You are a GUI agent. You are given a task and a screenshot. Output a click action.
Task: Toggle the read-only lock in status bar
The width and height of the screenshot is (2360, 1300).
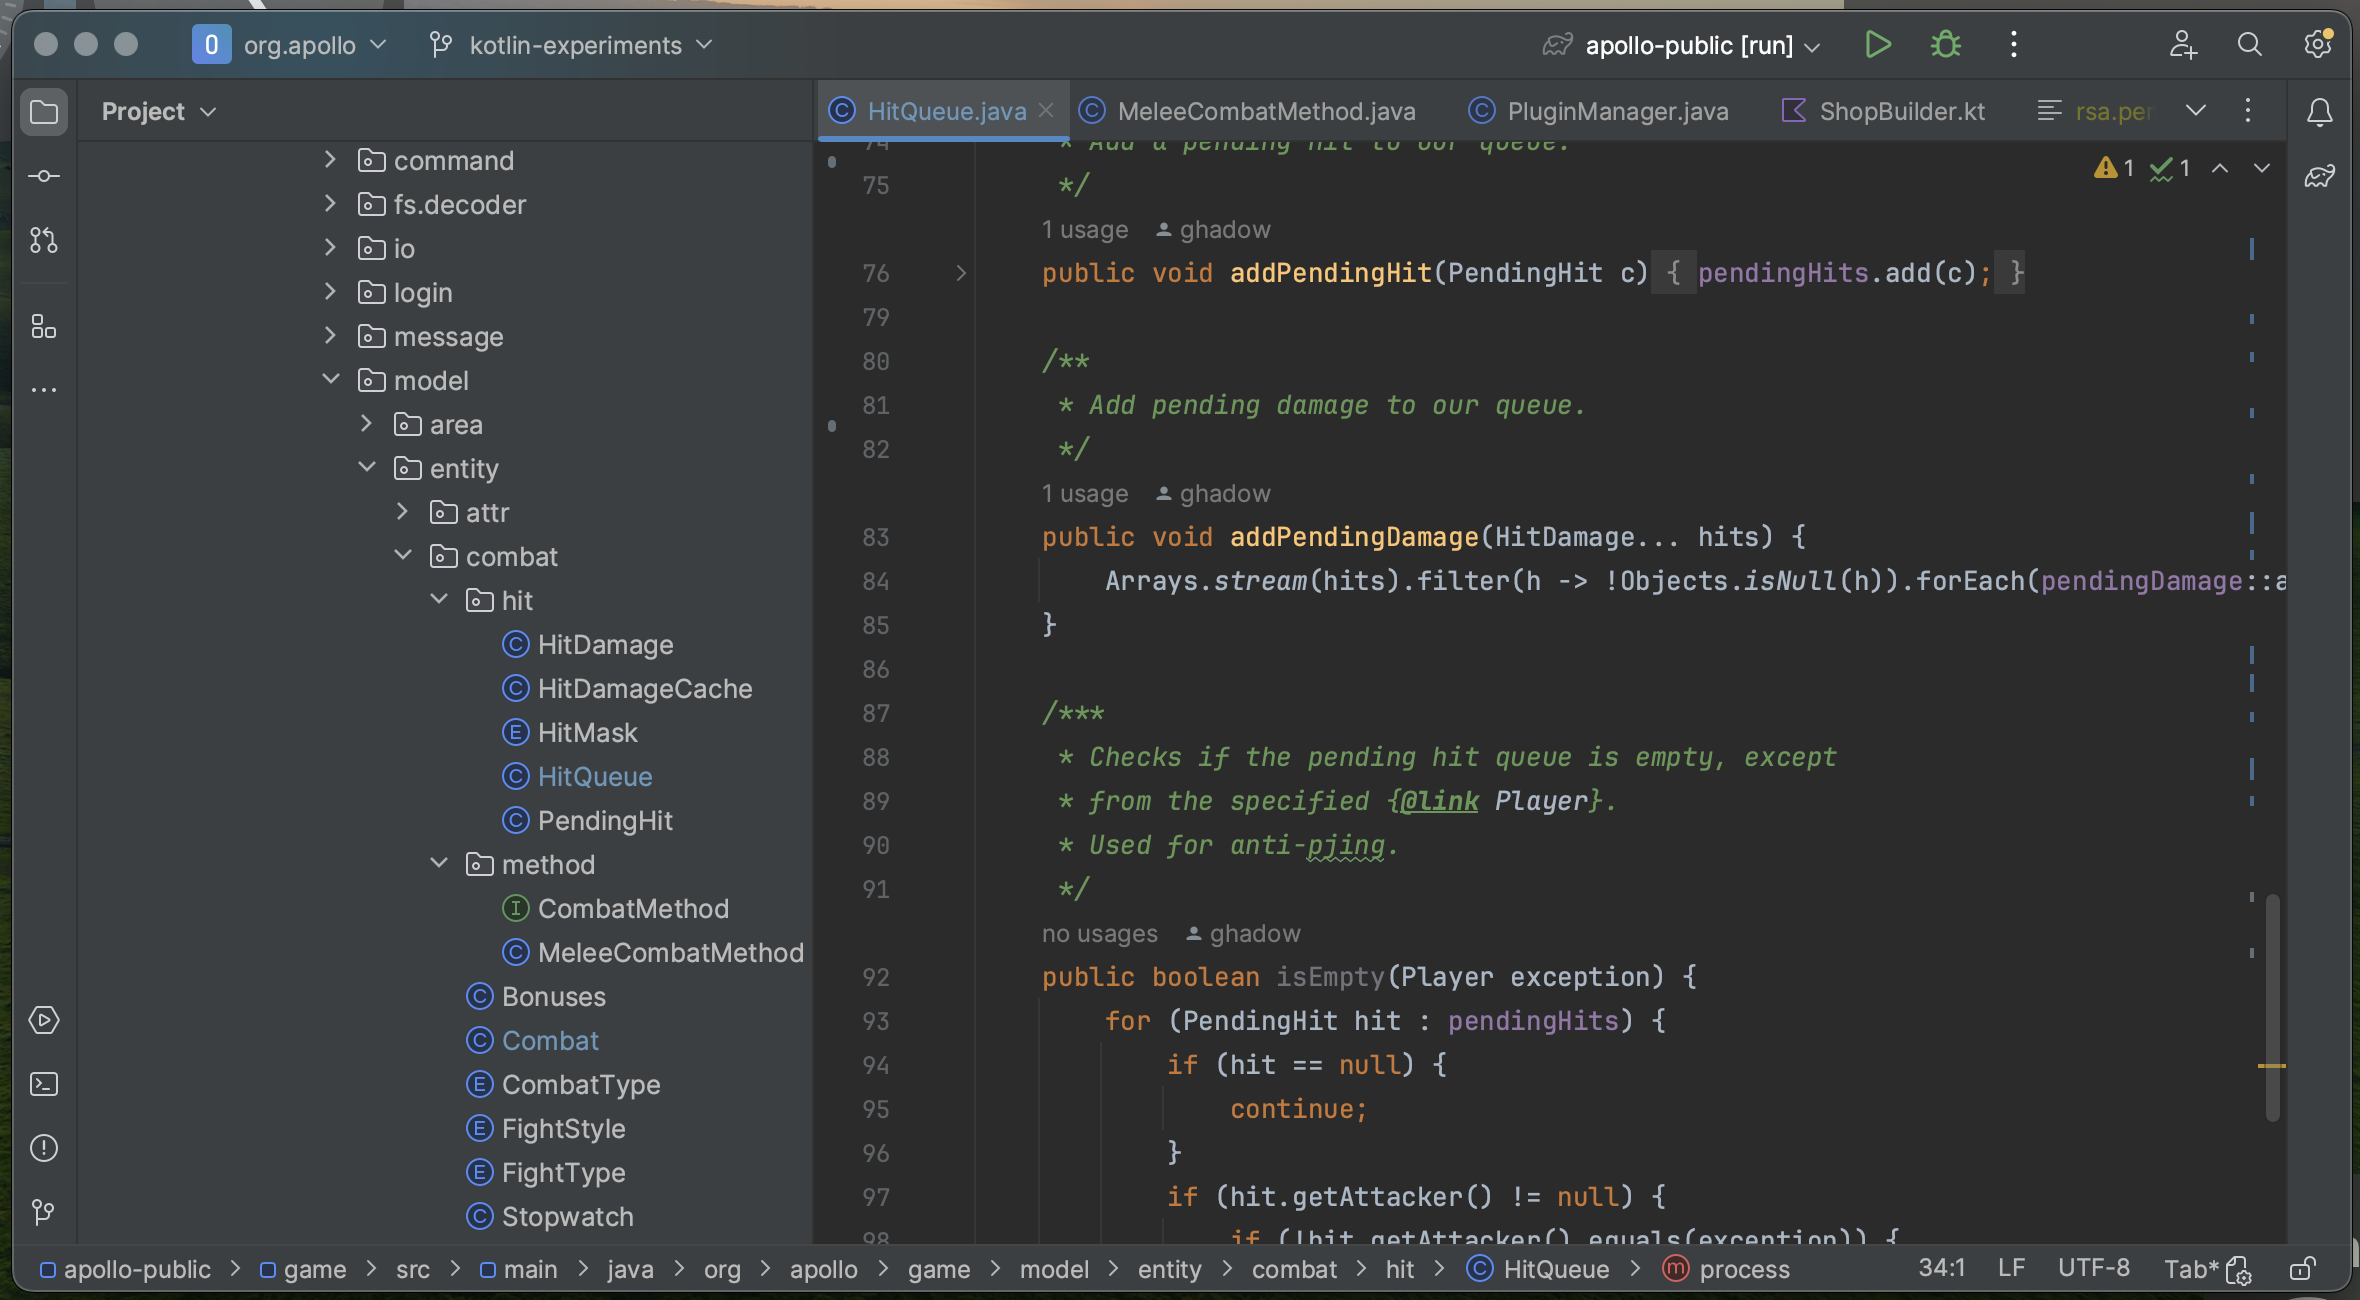coord(2301,1269)
